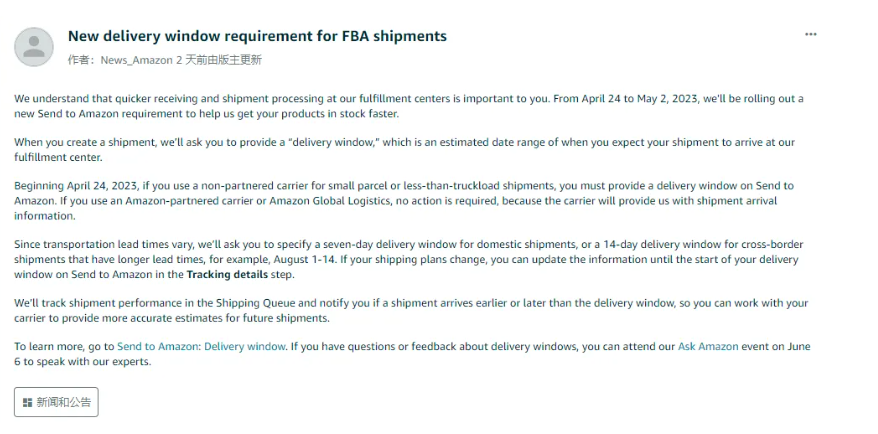Click paragraph starting "Beginning April 24, 2023"
The width and height of the screenshot is (878, 434).
404,200
